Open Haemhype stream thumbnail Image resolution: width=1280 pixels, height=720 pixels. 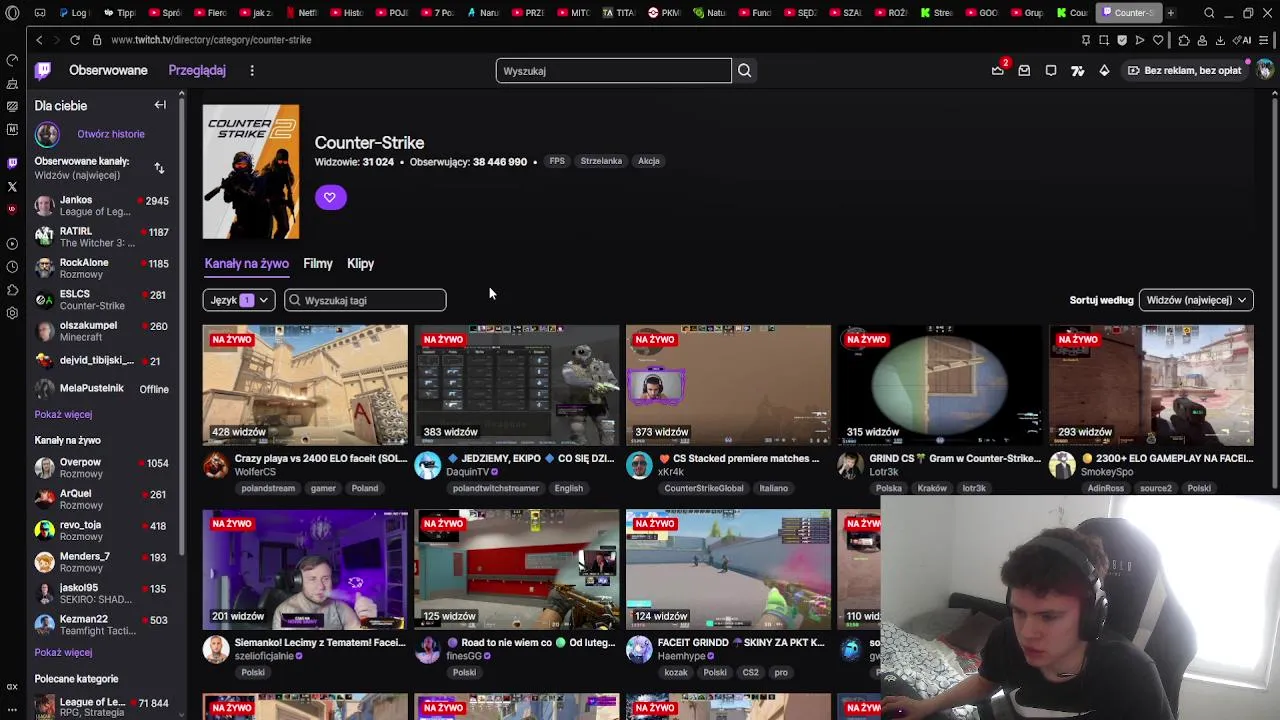(728, 569)
